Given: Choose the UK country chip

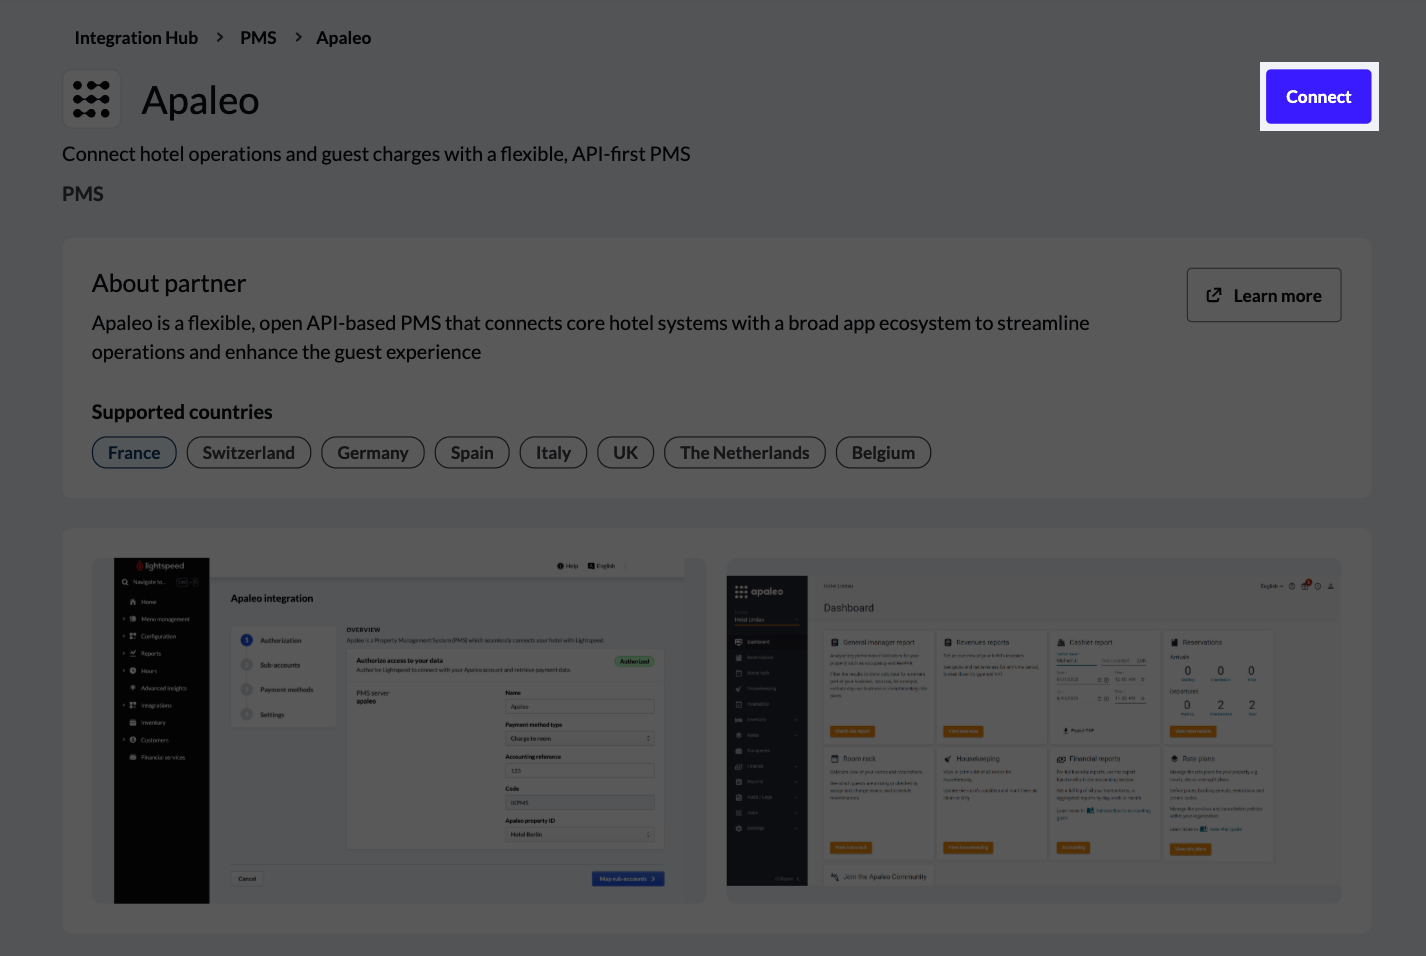Looking at the screenshot, I should pyautogui.click(x=625, y=453).
